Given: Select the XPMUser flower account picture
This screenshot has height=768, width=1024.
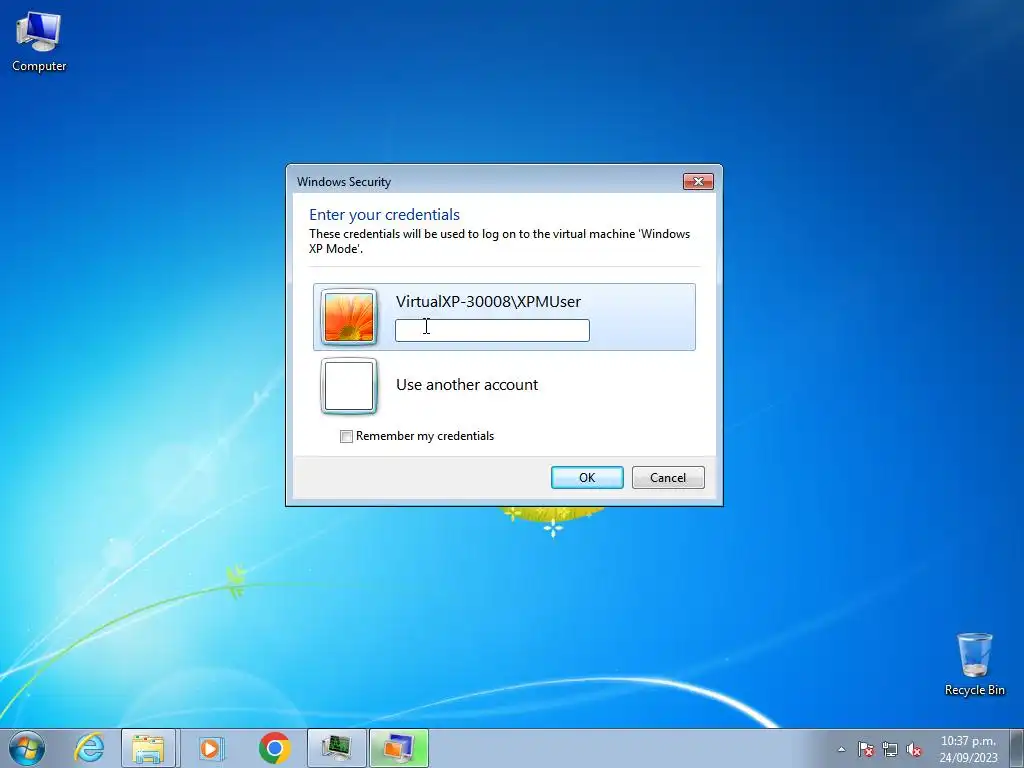Looking at the screenshot, I should pos(349,317).
